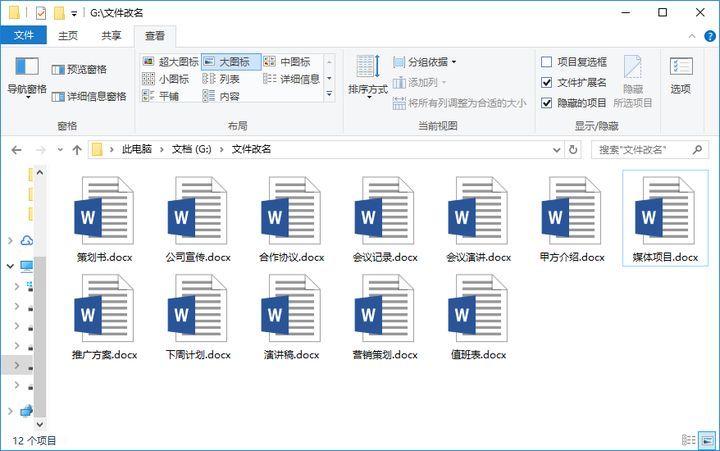
Task: Click the search magnifier icon
Action: point(698,150)
